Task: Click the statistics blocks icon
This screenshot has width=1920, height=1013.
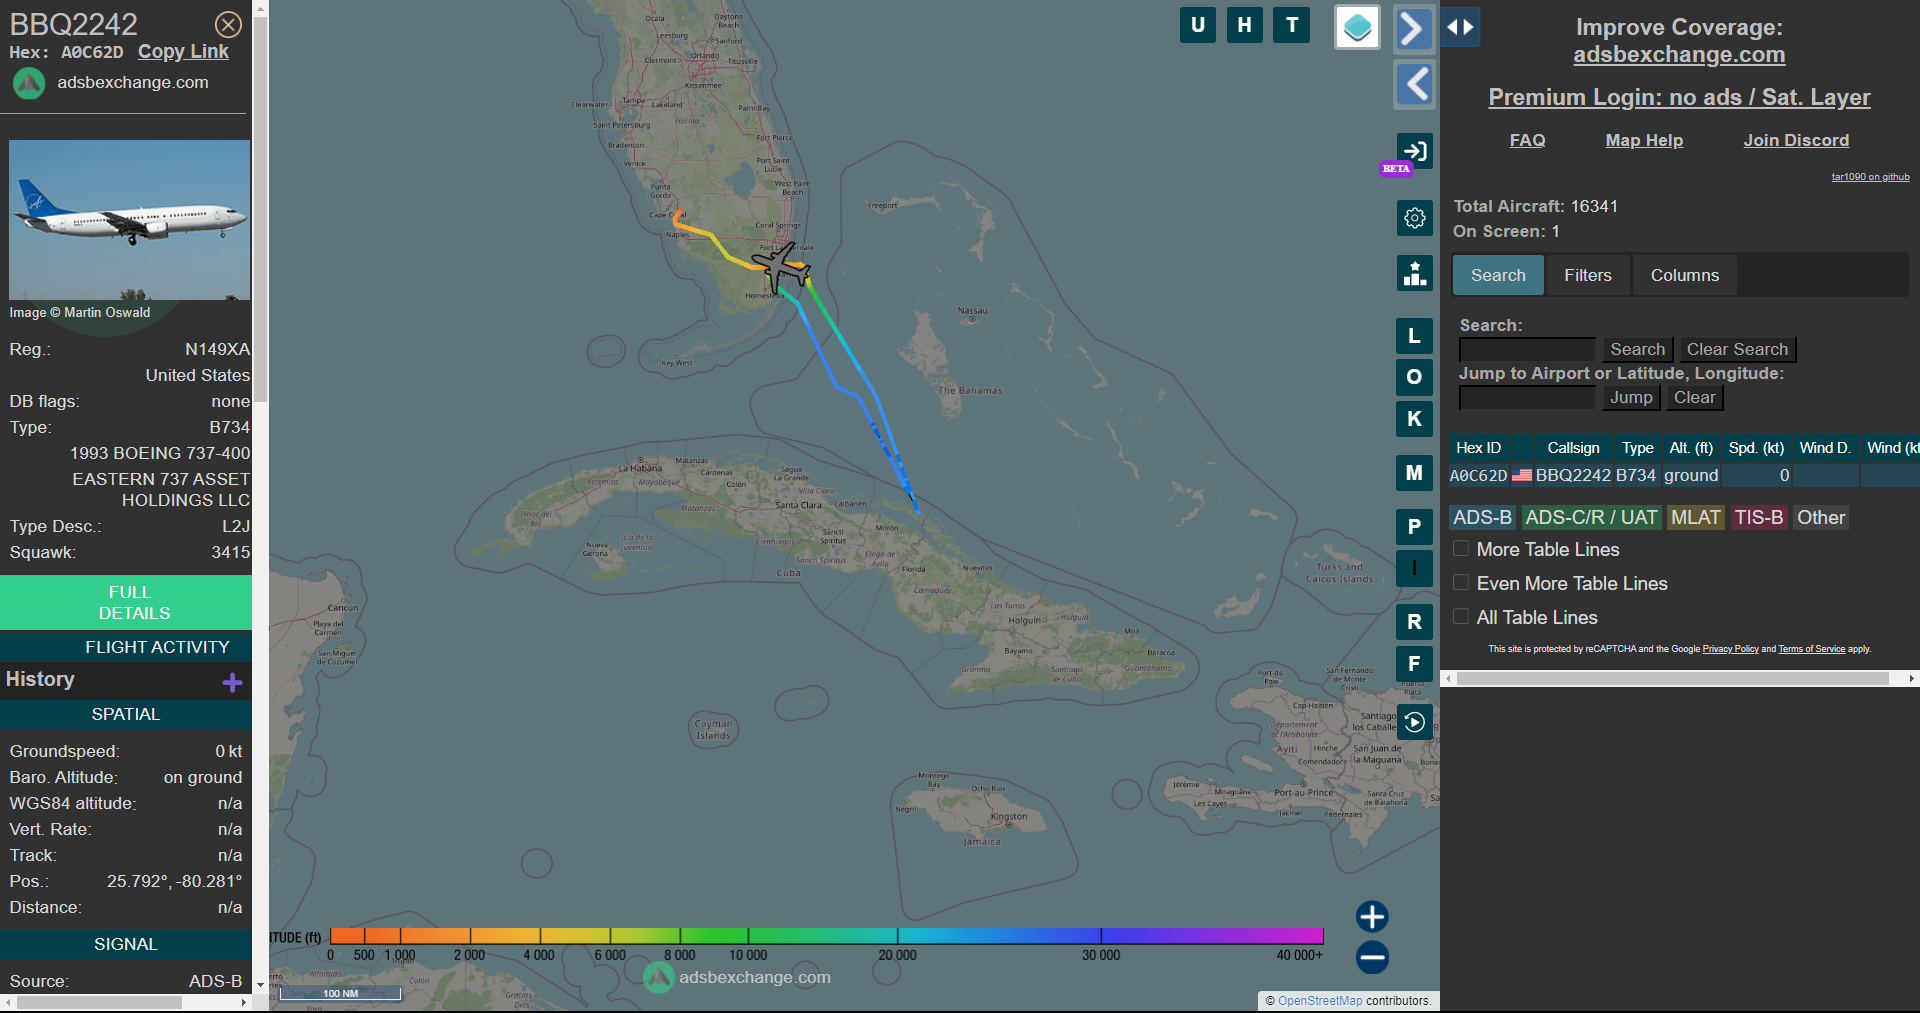Action: pyautogui.click(x=1414, y=273)
